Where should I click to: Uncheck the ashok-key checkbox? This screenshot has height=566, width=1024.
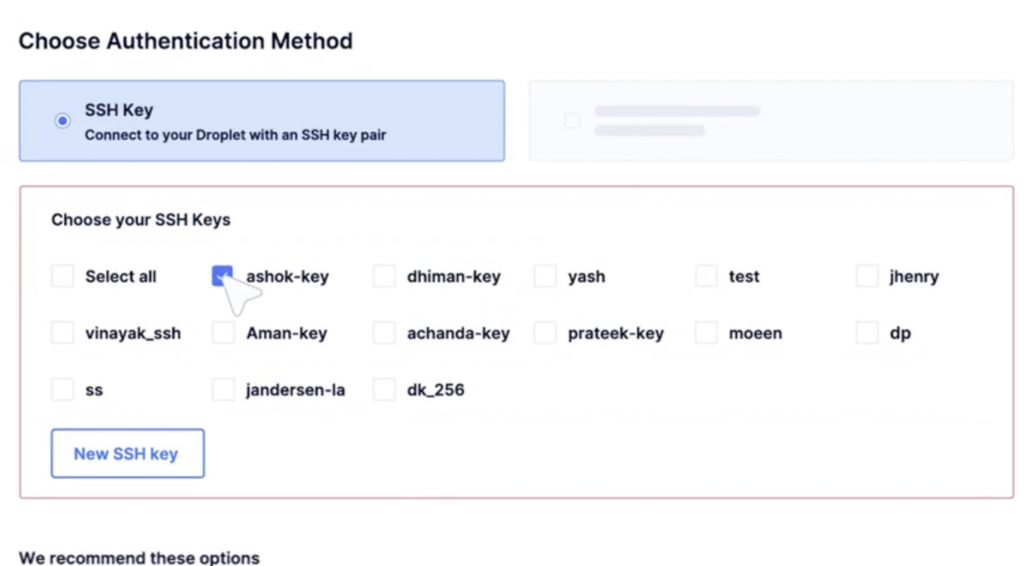pos(223,276)
